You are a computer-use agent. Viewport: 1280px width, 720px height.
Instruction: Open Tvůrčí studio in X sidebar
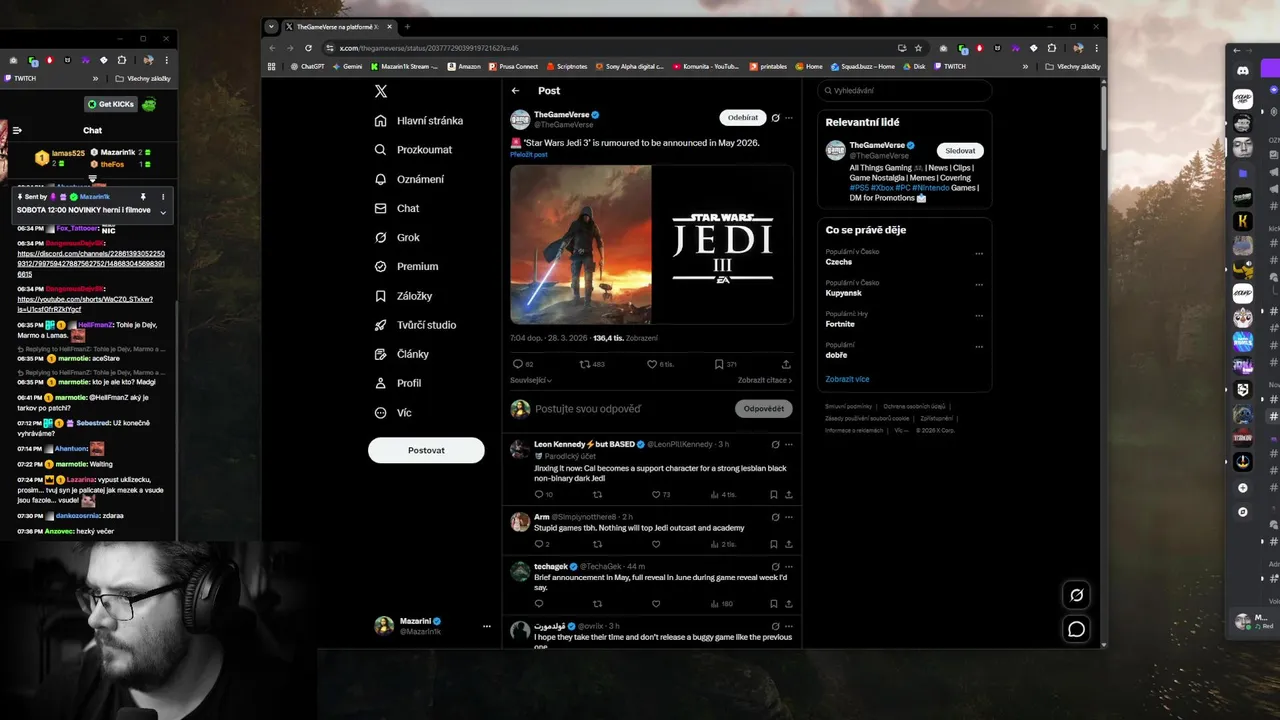click(x=415, y=325)
